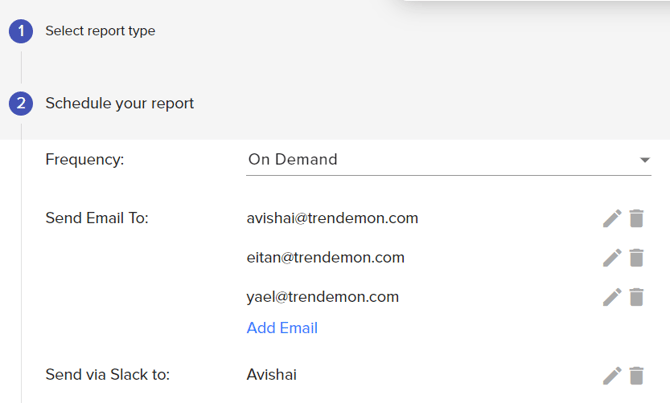The image size is (670, 403).
Task: Edit the avishai@trendemon.com email recipient
Action: [612, 218]
